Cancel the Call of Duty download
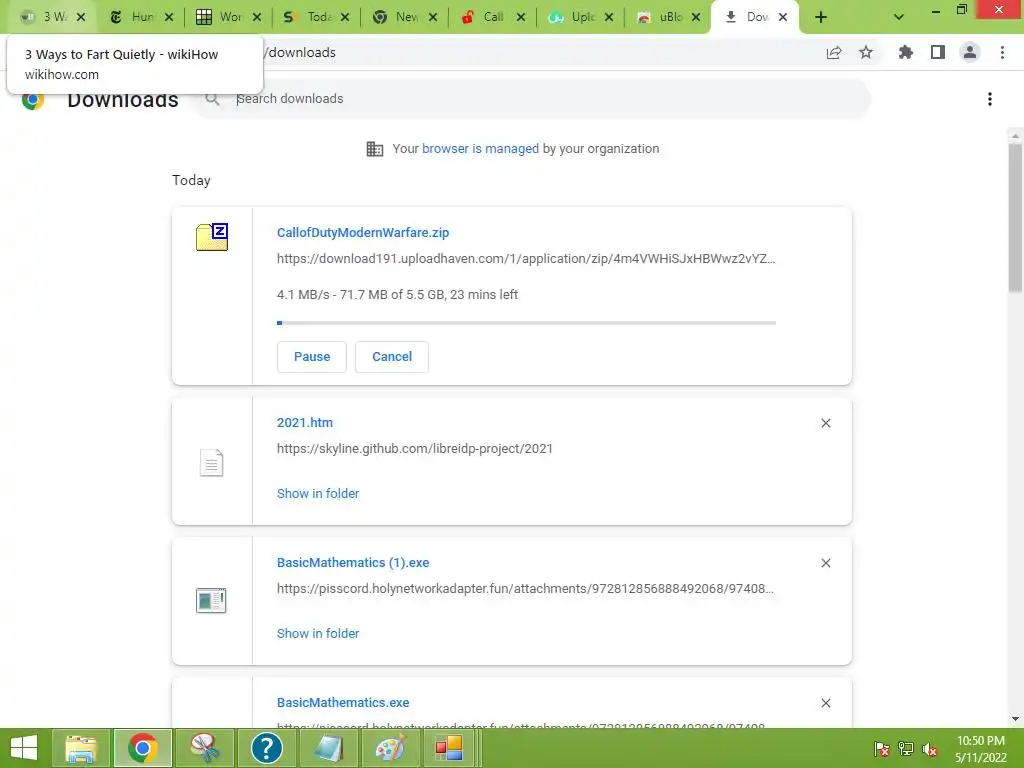This screenshot has height=768, width=1024. pyautogui.click(x=392, y=357)
